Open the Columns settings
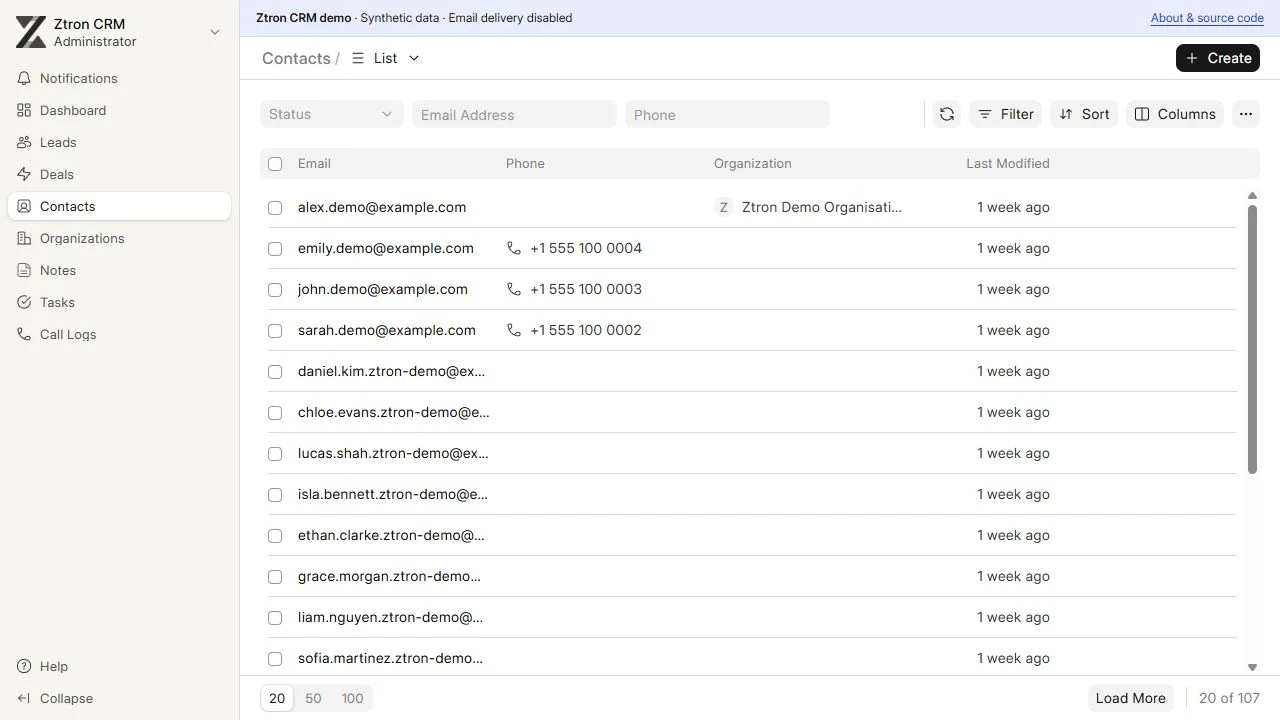The width and height of the screenshot is (1280, 720). 1175,114
